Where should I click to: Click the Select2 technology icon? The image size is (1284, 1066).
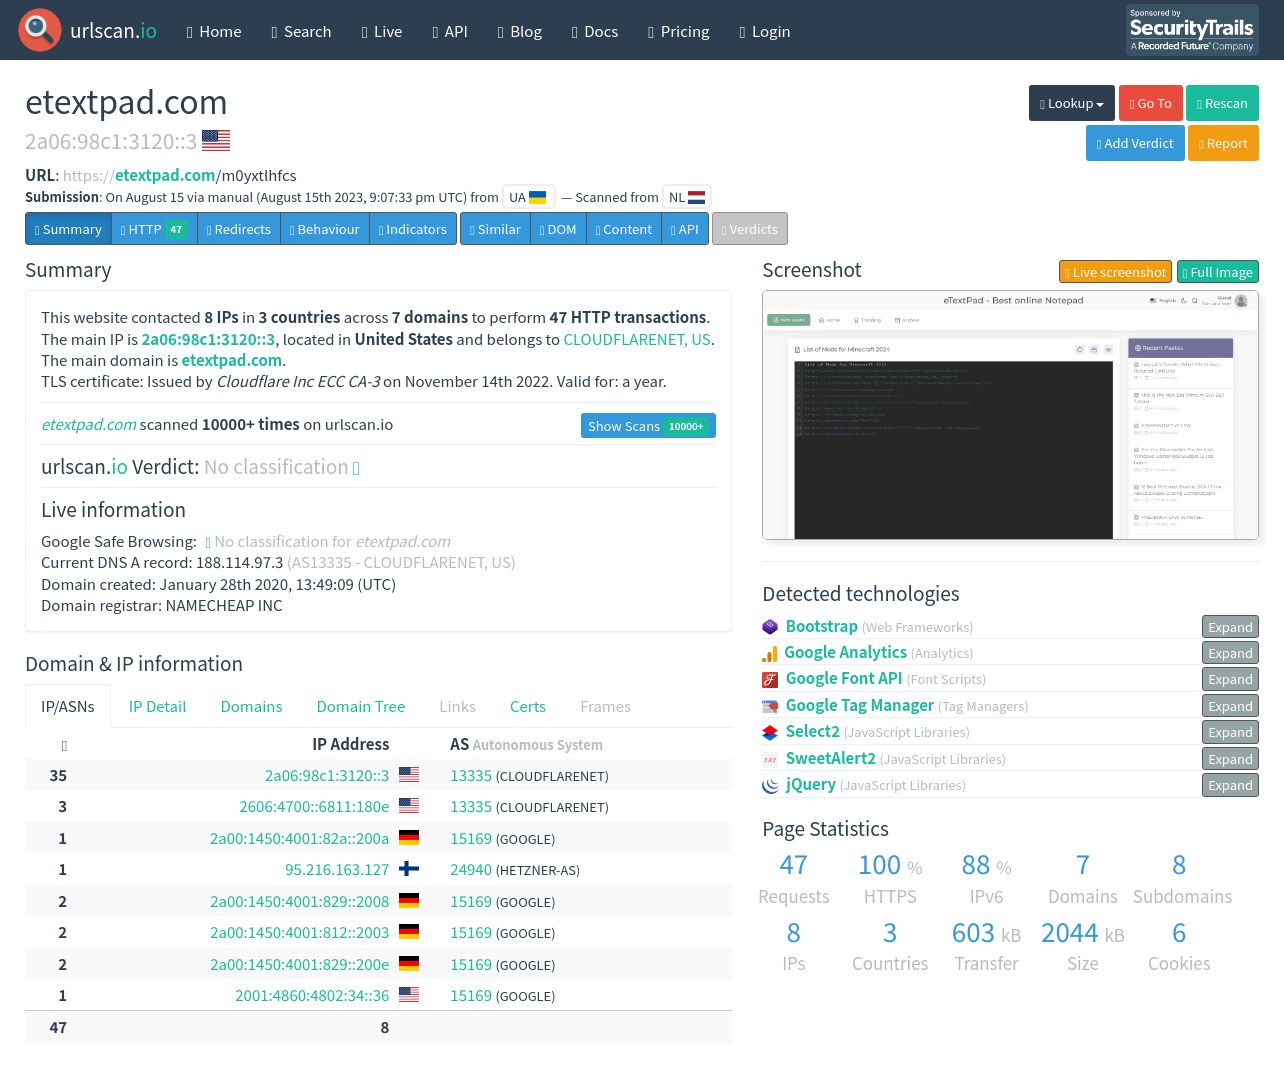[x=770, y=733]
